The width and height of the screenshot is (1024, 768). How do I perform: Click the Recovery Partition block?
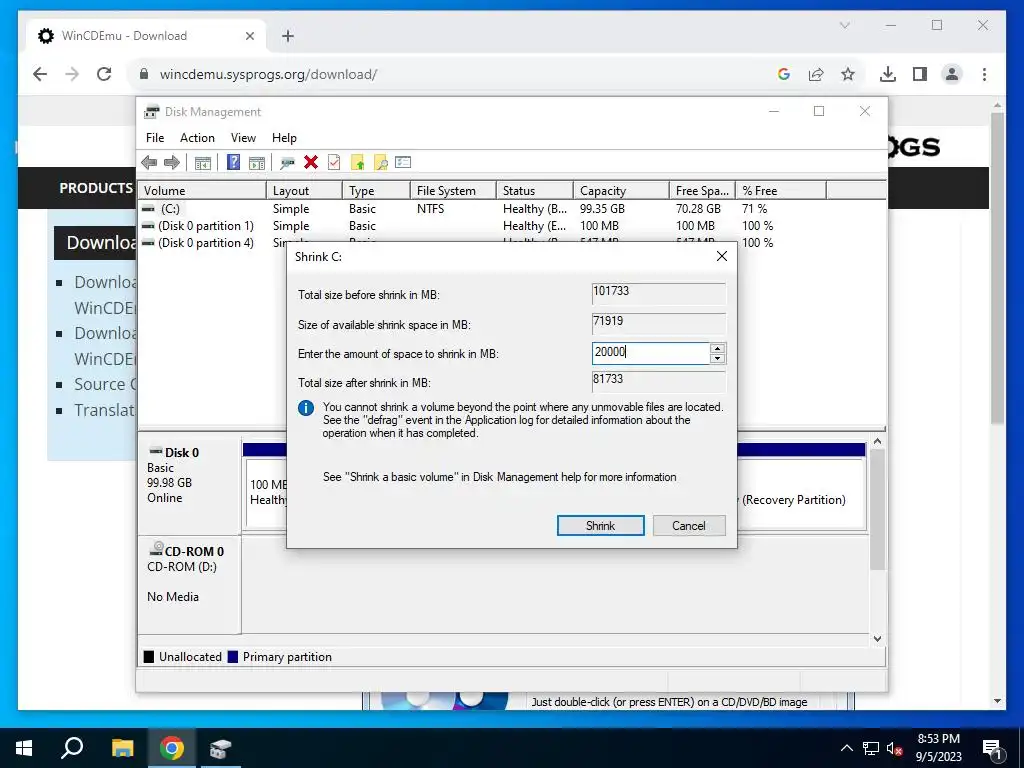pyautogui.click(x=801, y=493)
